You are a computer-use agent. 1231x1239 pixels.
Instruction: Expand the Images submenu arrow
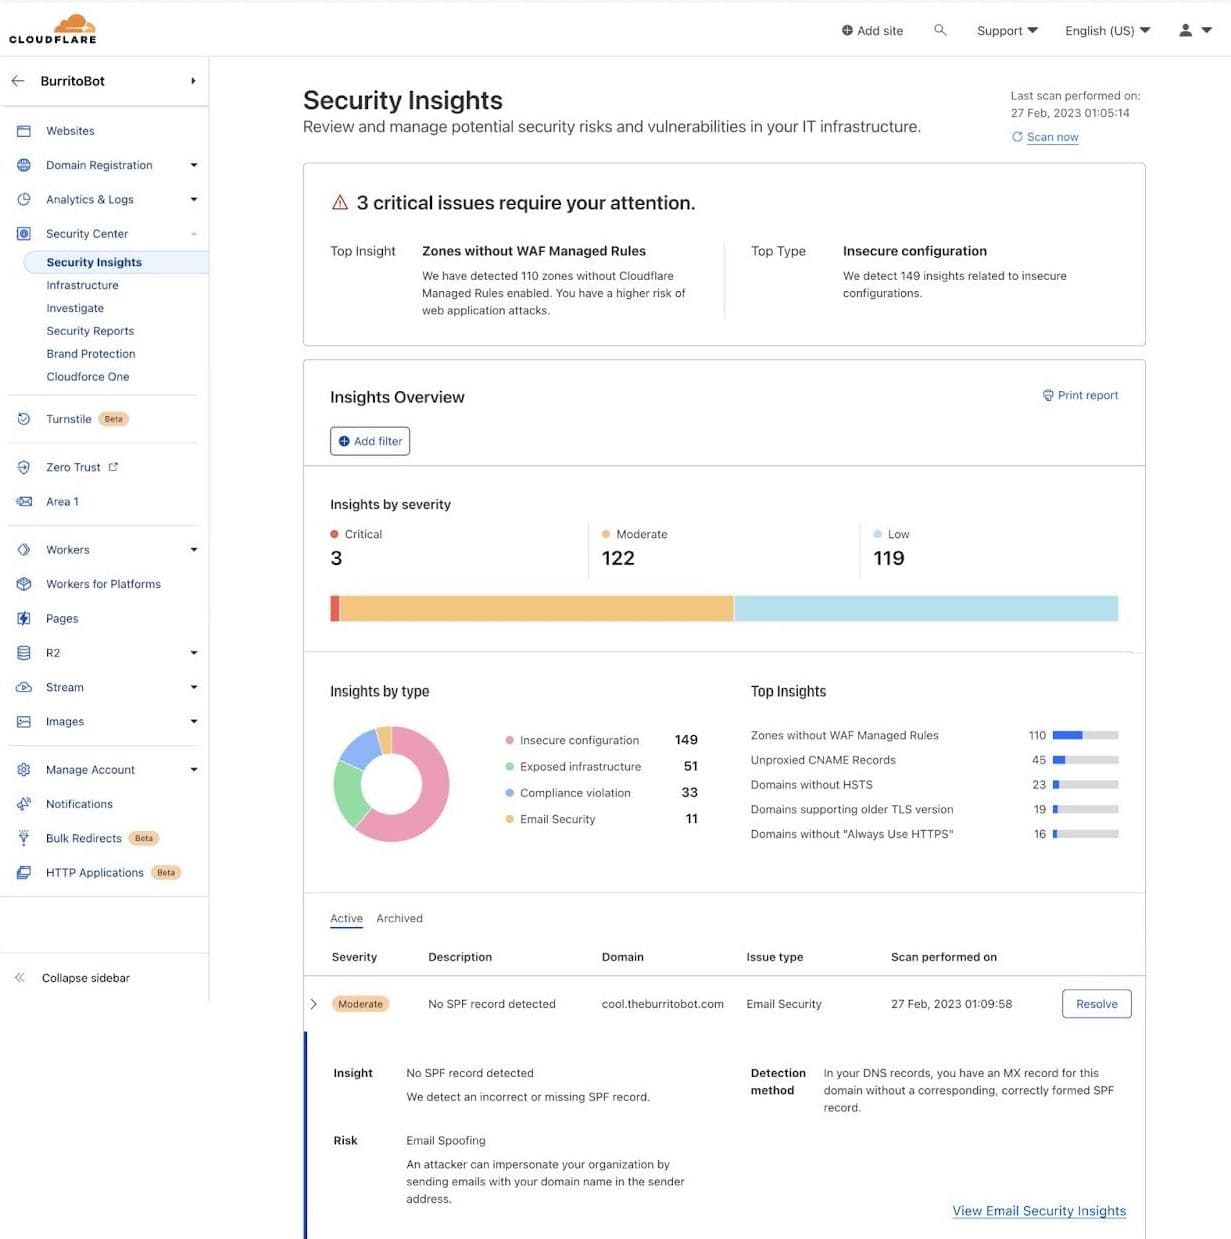click(x=194, y=721)
